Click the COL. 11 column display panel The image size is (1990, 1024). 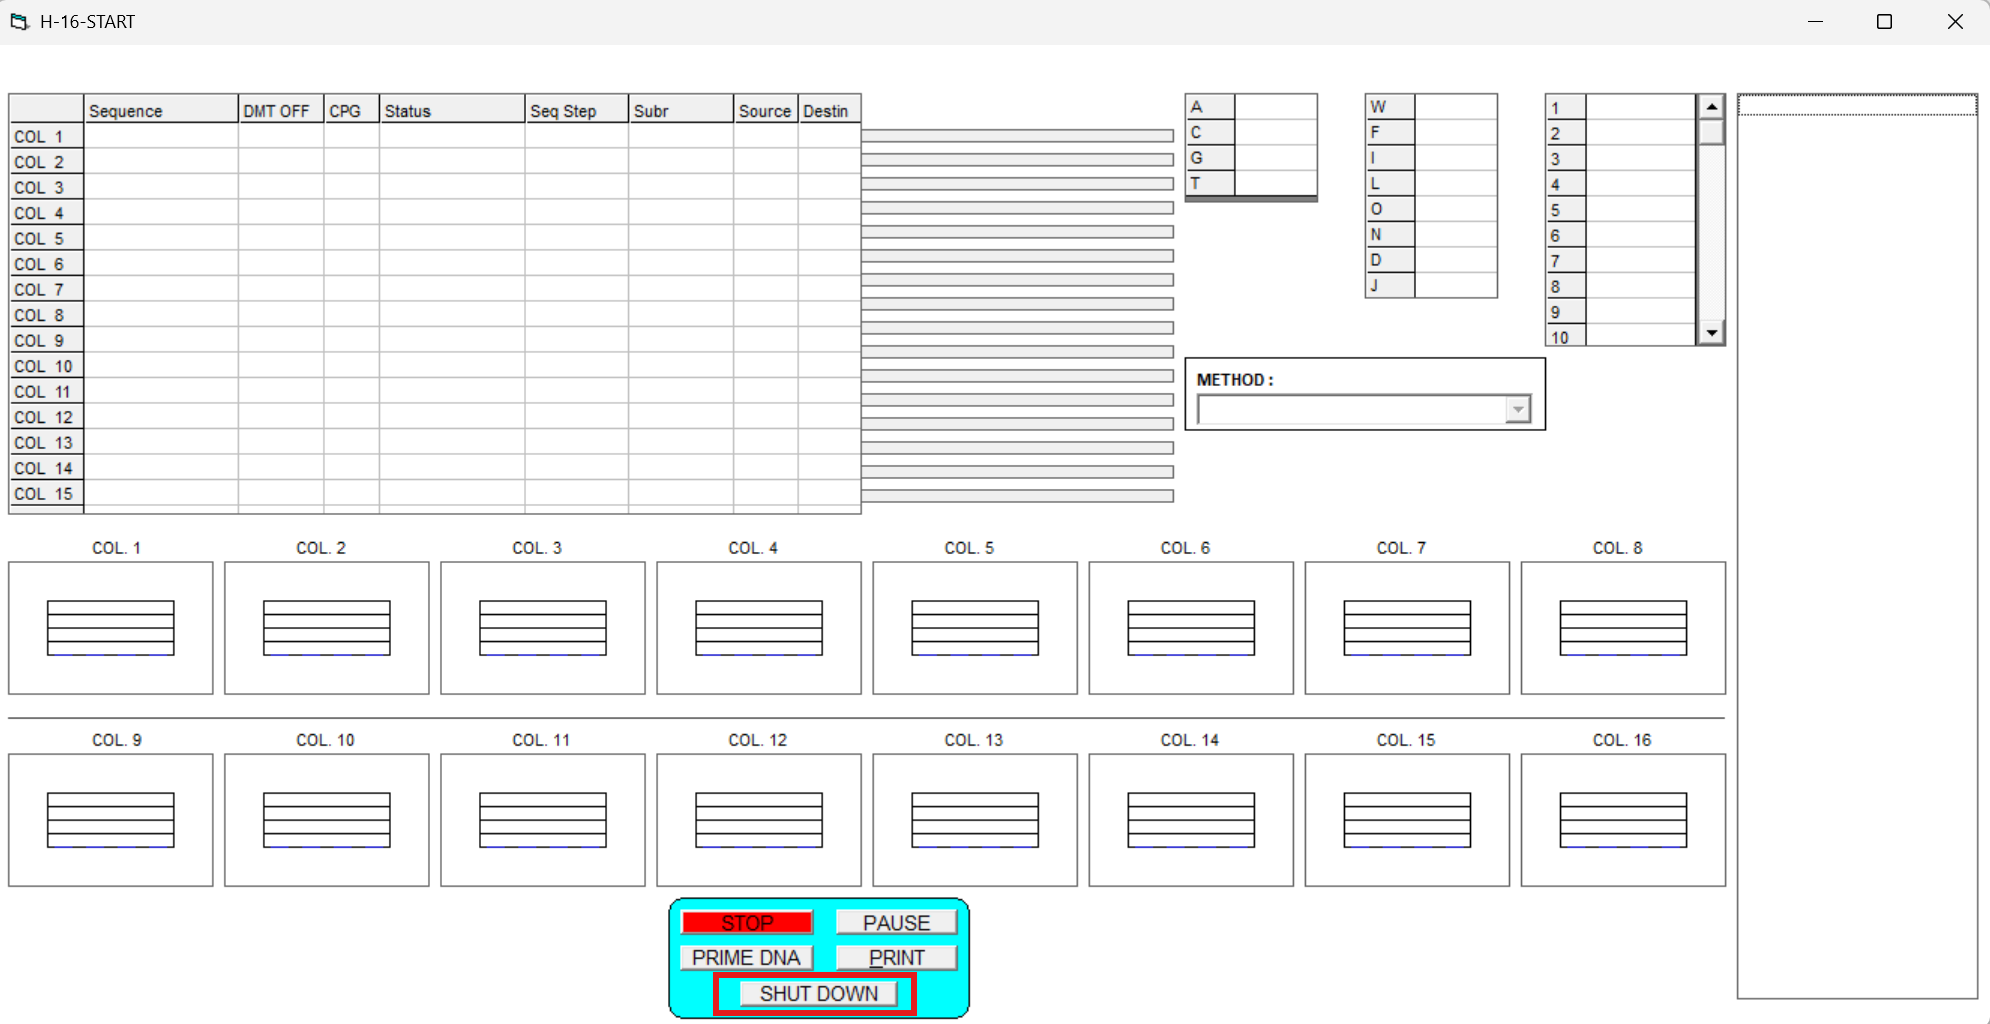pyautogui.click(x=543, y=820)
